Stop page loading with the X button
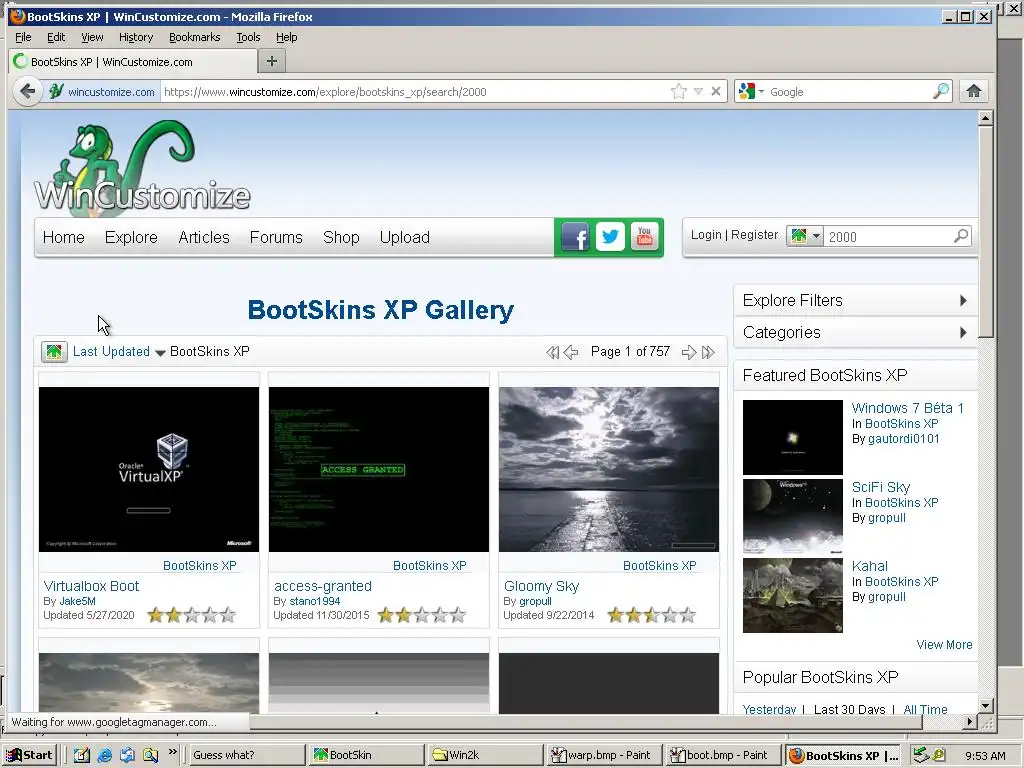The image size is (1024, 768). (716, 91)
